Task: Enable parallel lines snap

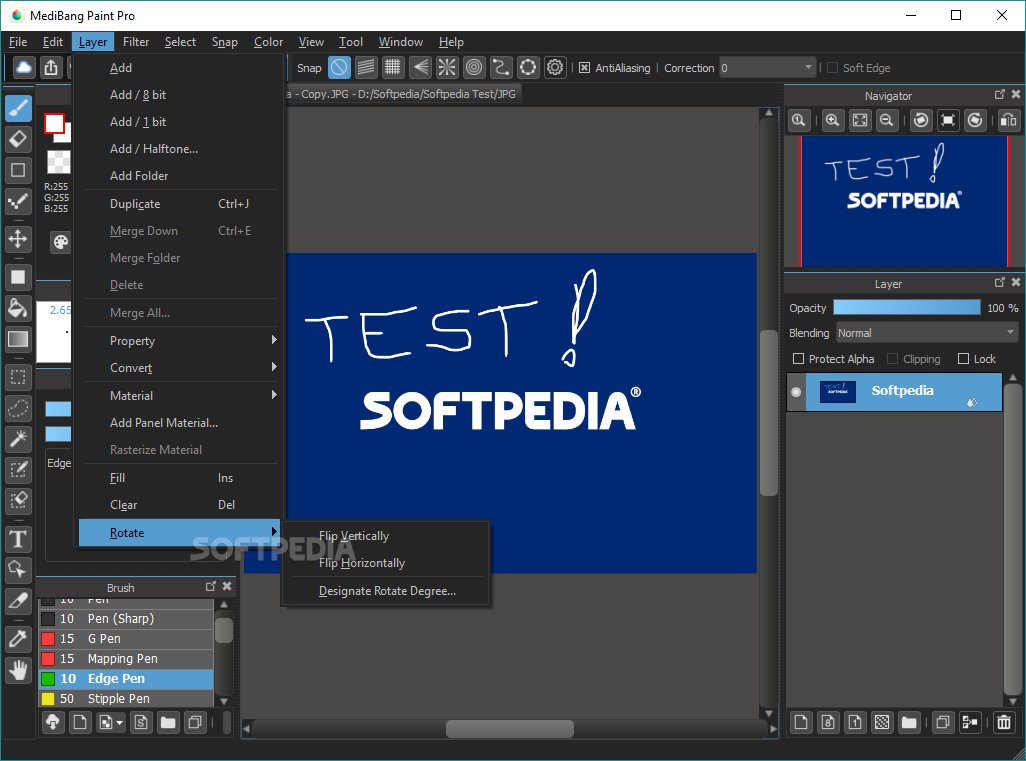Action: pyautogui.click(x=366, y=67)
